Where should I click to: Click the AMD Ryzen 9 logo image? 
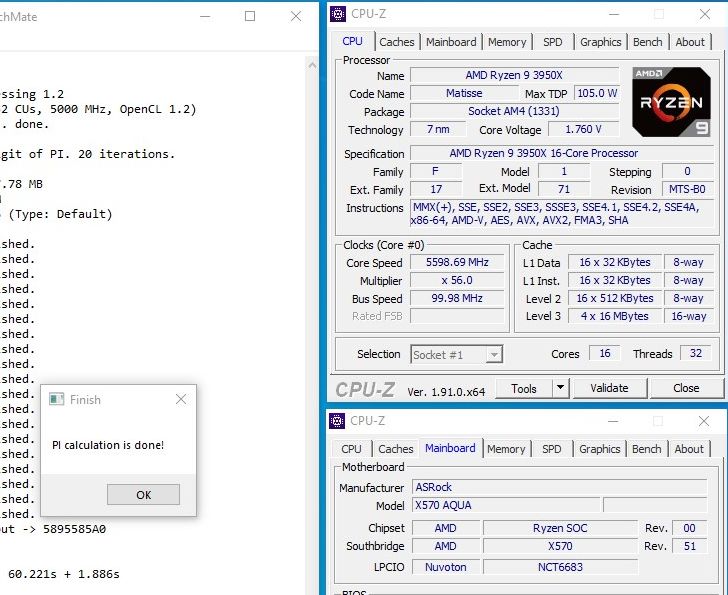671,102
